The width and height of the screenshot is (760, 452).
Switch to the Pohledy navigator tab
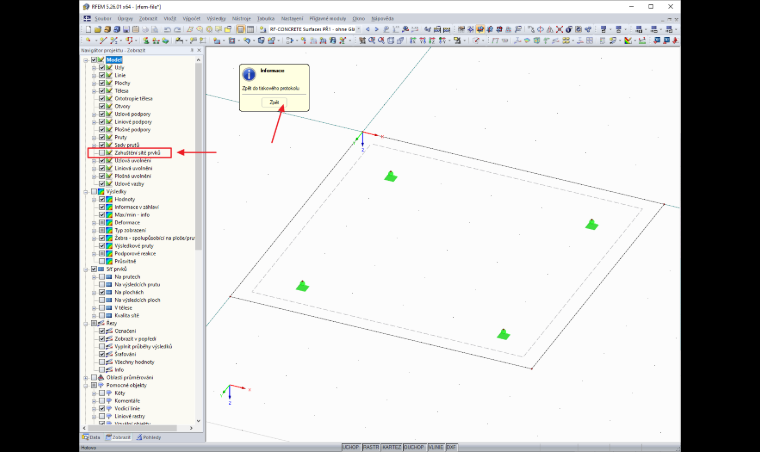coord(148,437)
